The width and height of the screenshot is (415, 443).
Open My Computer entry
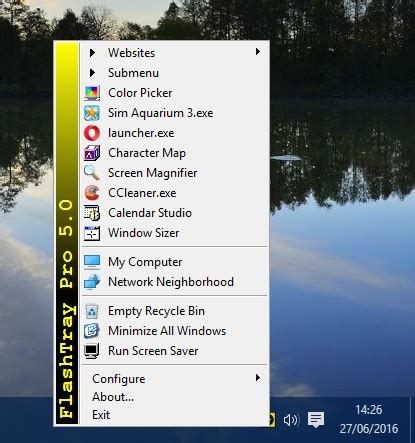pos(175,262)
